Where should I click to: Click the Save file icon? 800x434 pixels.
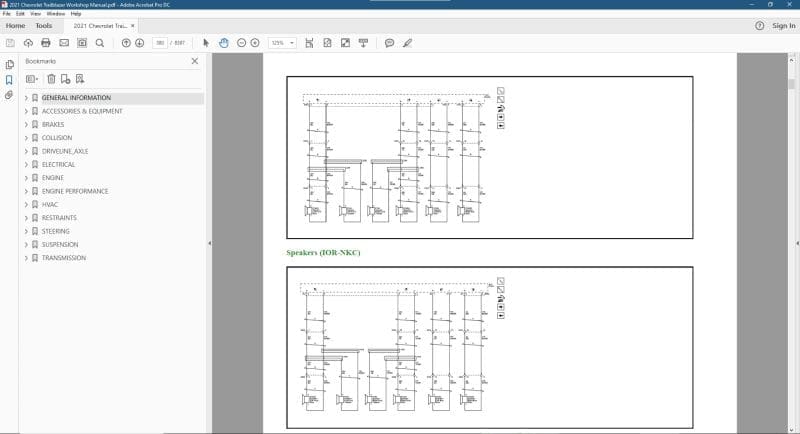coord(10,43)
